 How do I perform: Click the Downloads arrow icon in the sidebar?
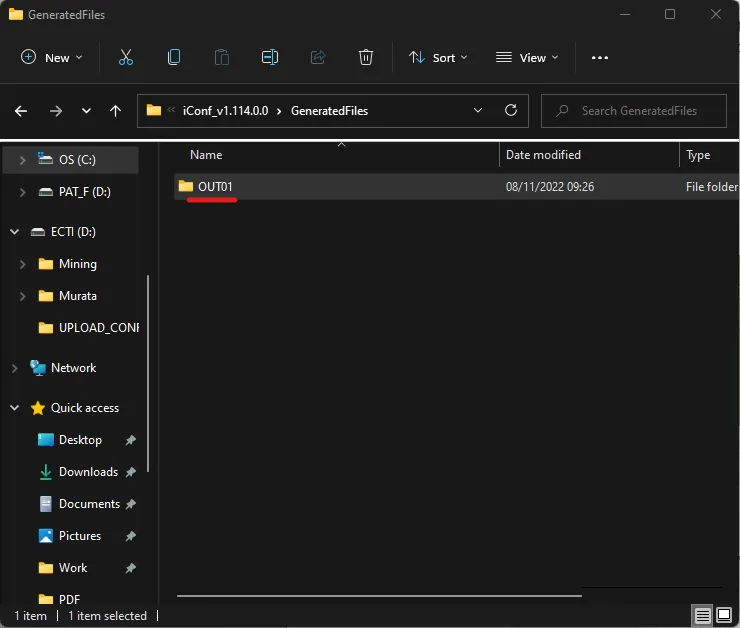[x=45, y=472]
